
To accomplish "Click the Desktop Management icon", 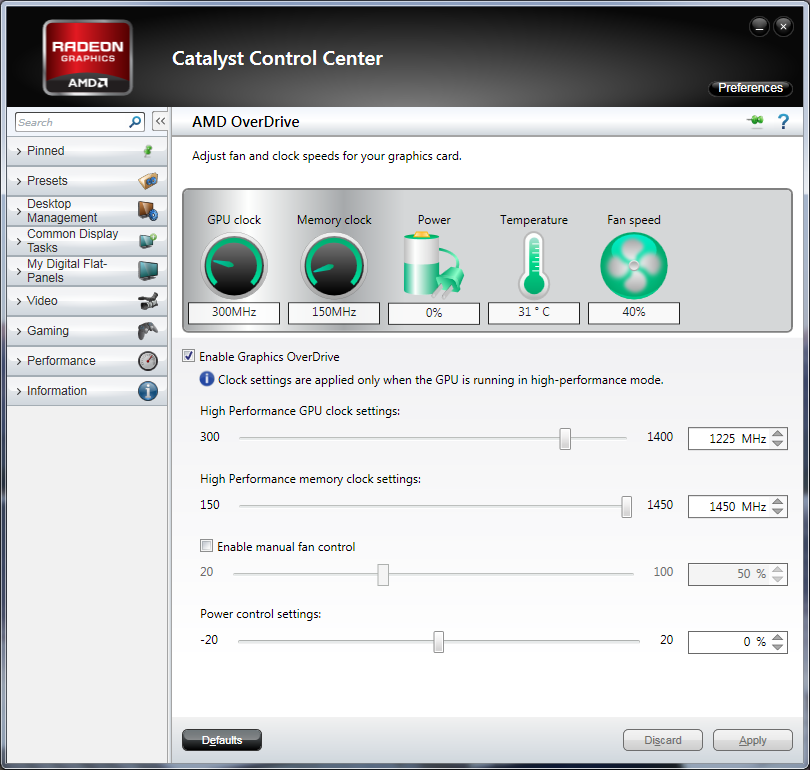I will pyautogui.click(x=148, y=211).
